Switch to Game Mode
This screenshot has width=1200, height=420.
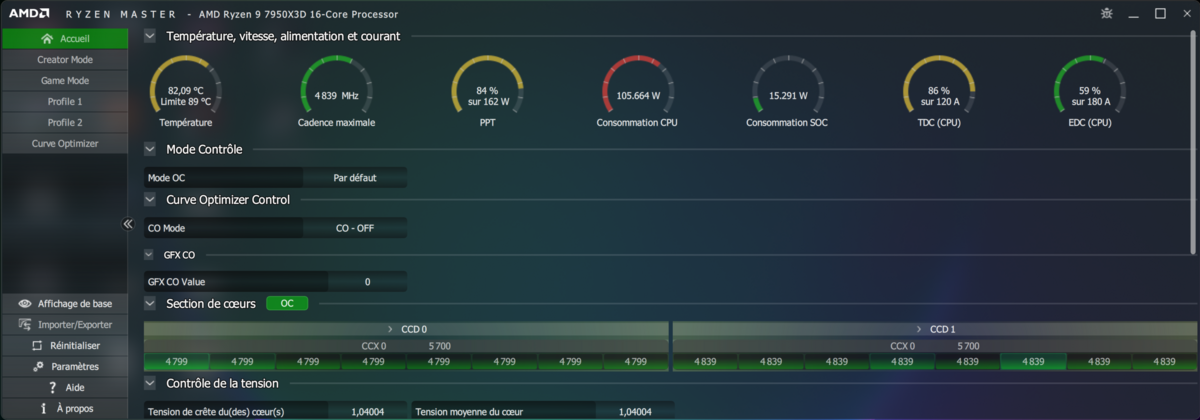tap(65, 81)
